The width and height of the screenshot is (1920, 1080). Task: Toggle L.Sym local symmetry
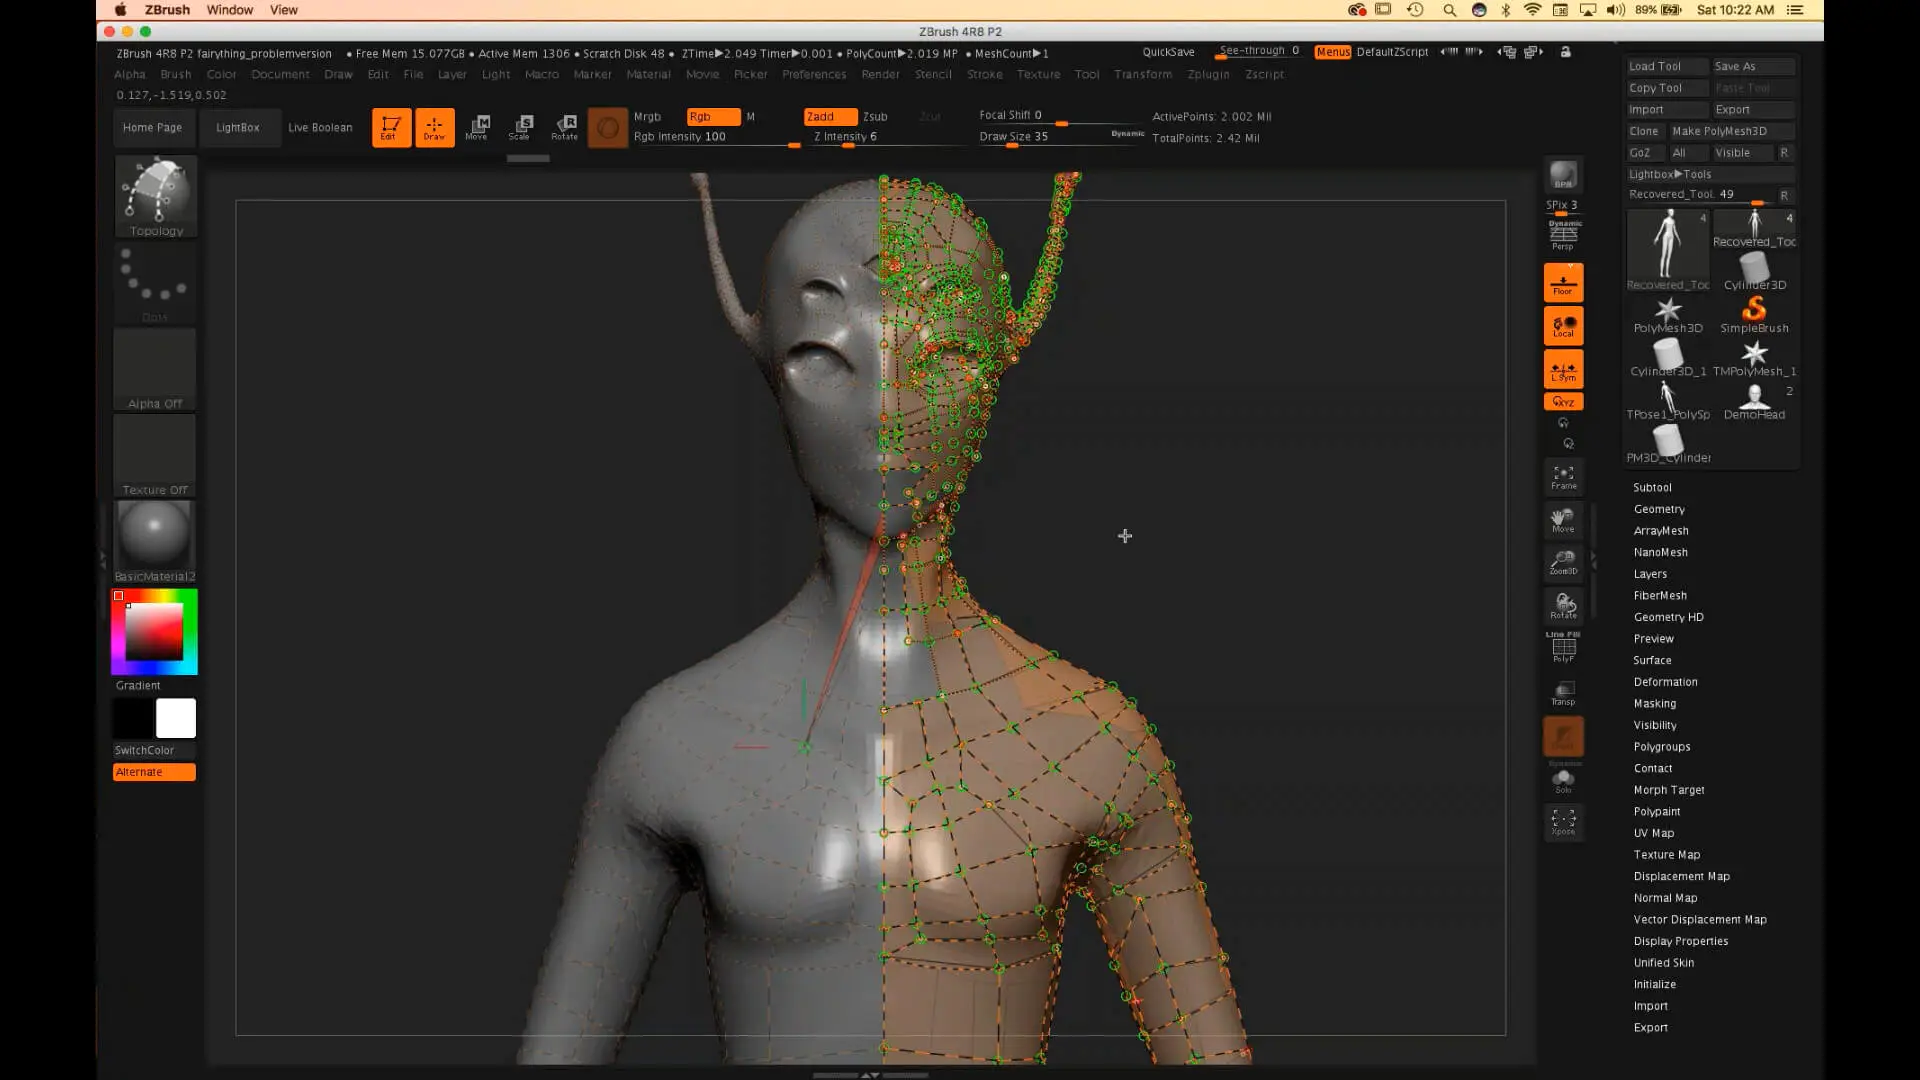(x=1563, y=369)
